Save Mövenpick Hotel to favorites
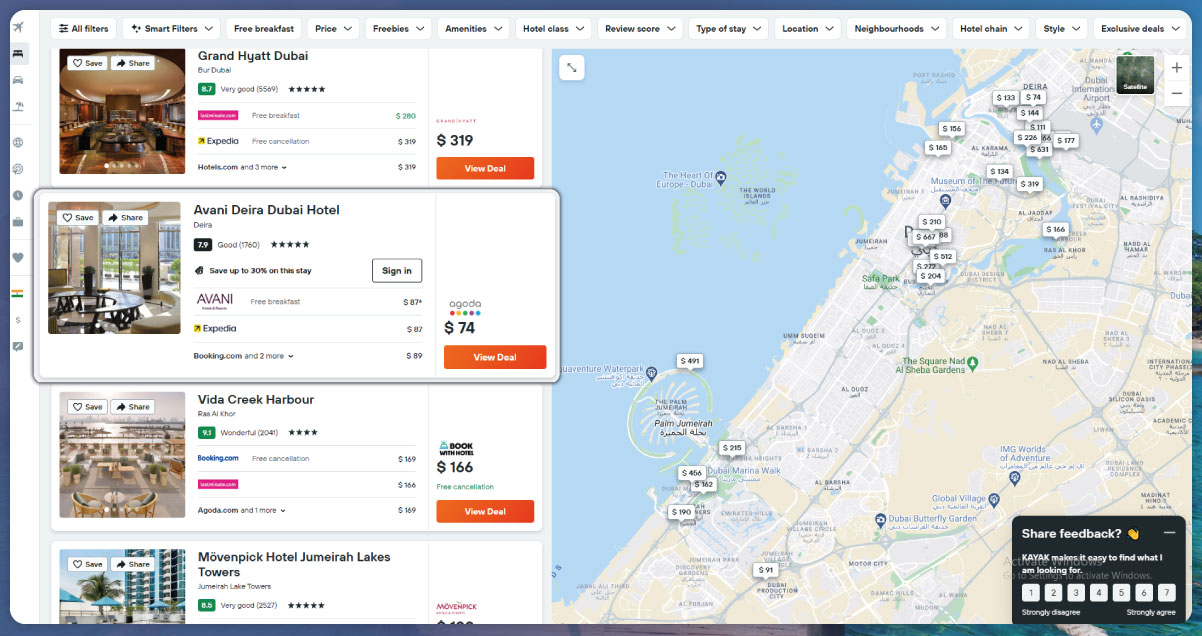Screen dimensions: 1202x636 point(87,564)
